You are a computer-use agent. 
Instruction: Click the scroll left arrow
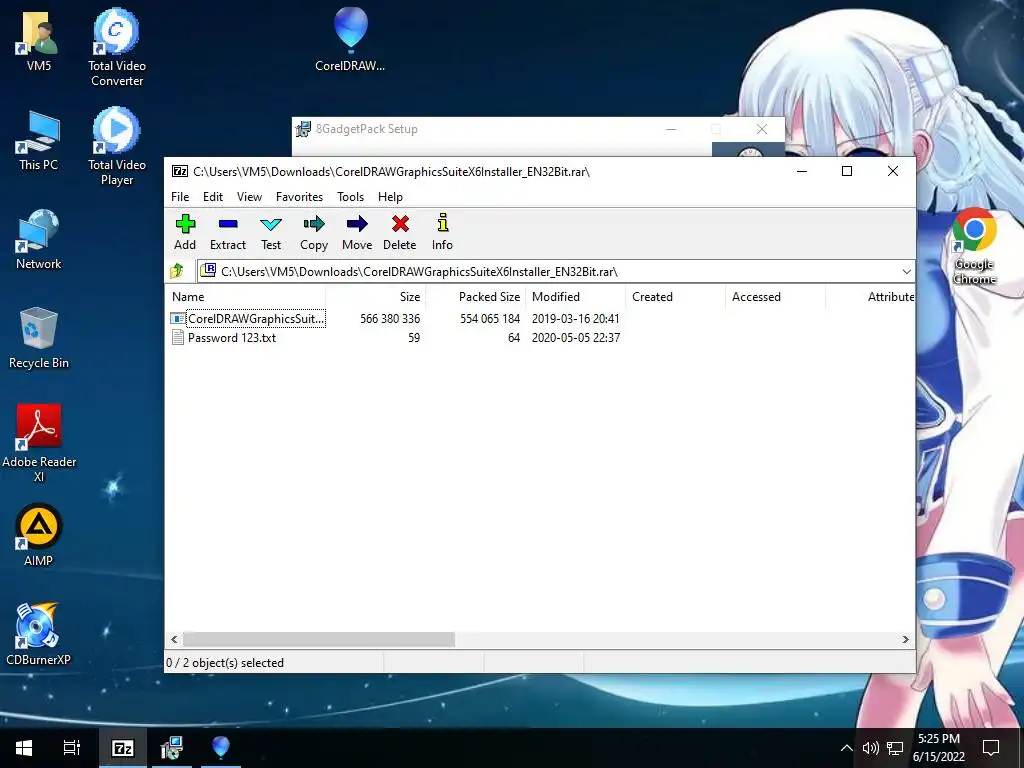(174, 639)
